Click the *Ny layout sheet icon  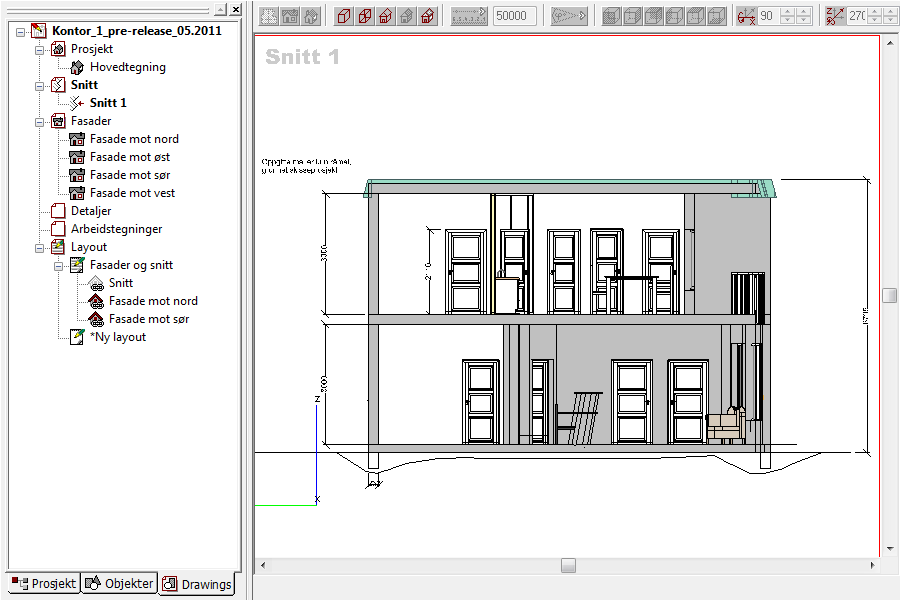[77, 337]
